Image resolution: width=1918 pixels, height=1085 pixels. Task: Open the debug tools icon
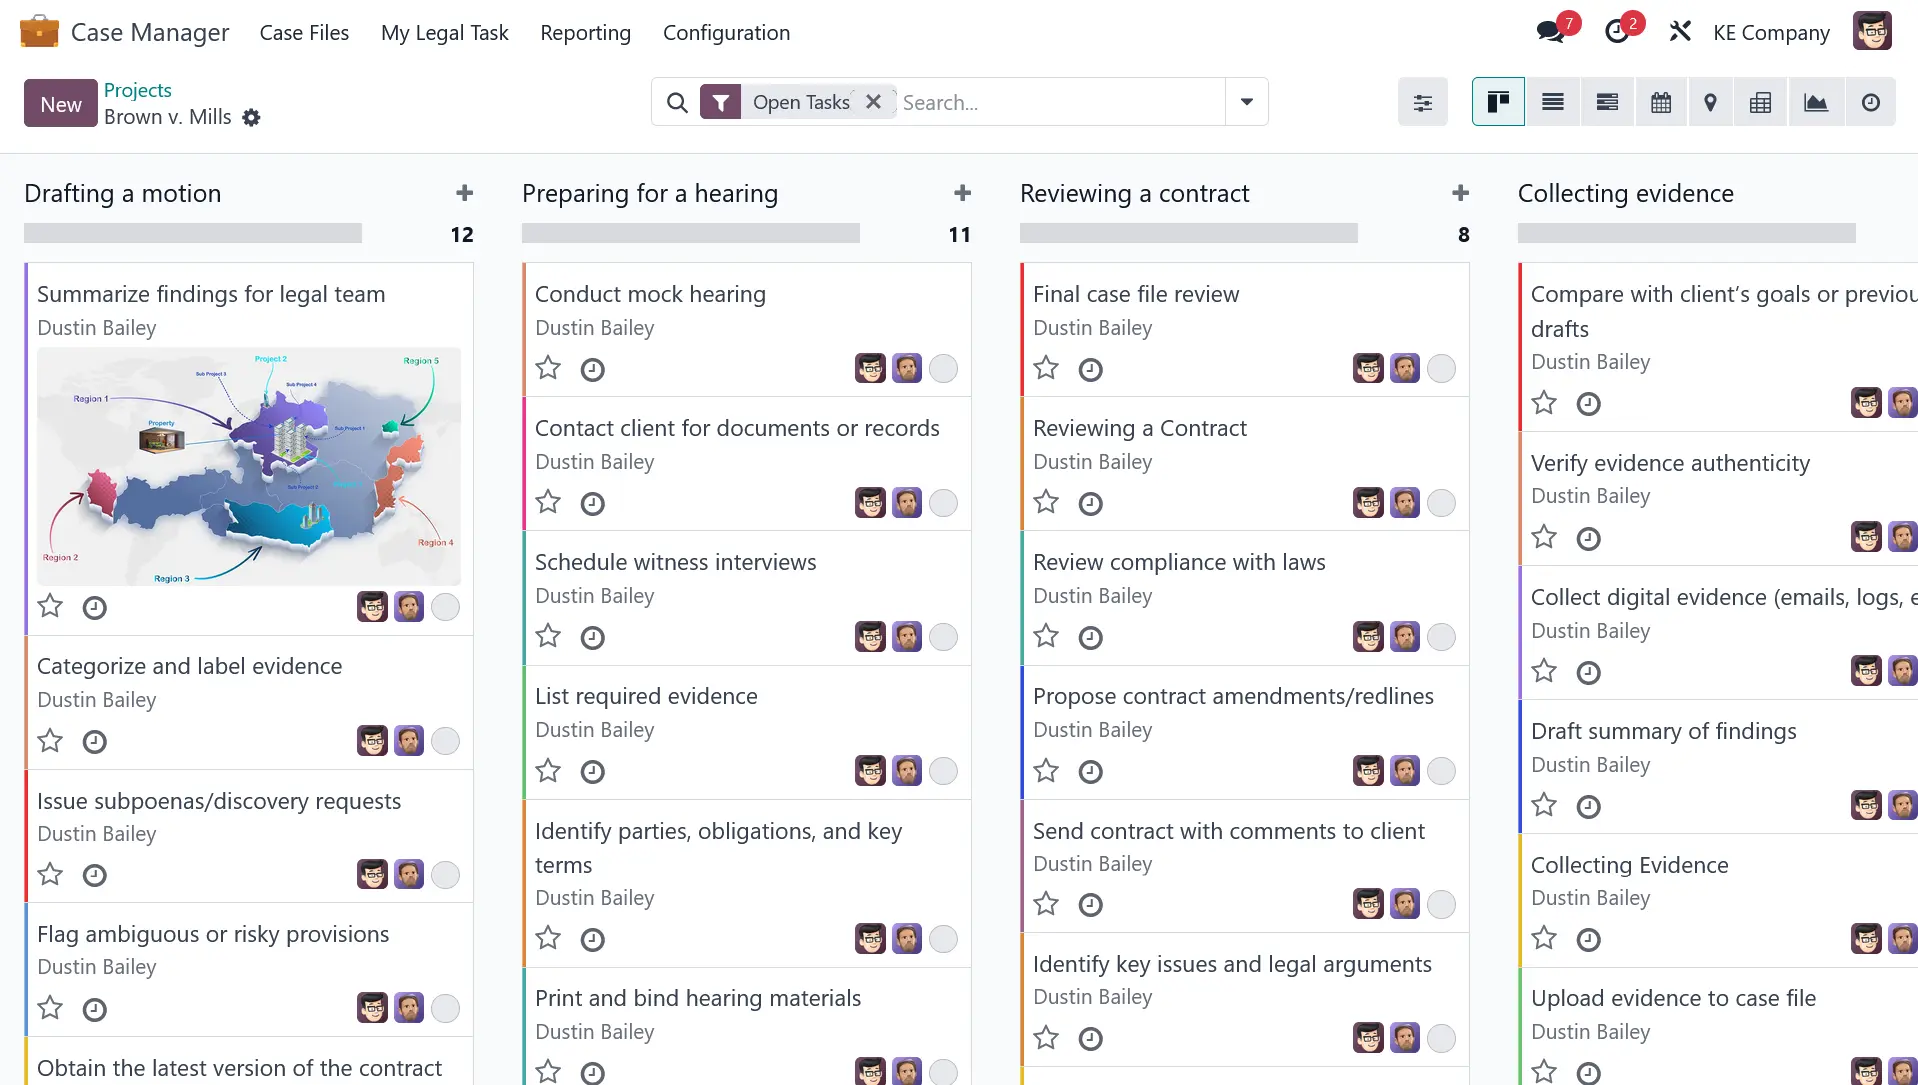click(1680, 32)
